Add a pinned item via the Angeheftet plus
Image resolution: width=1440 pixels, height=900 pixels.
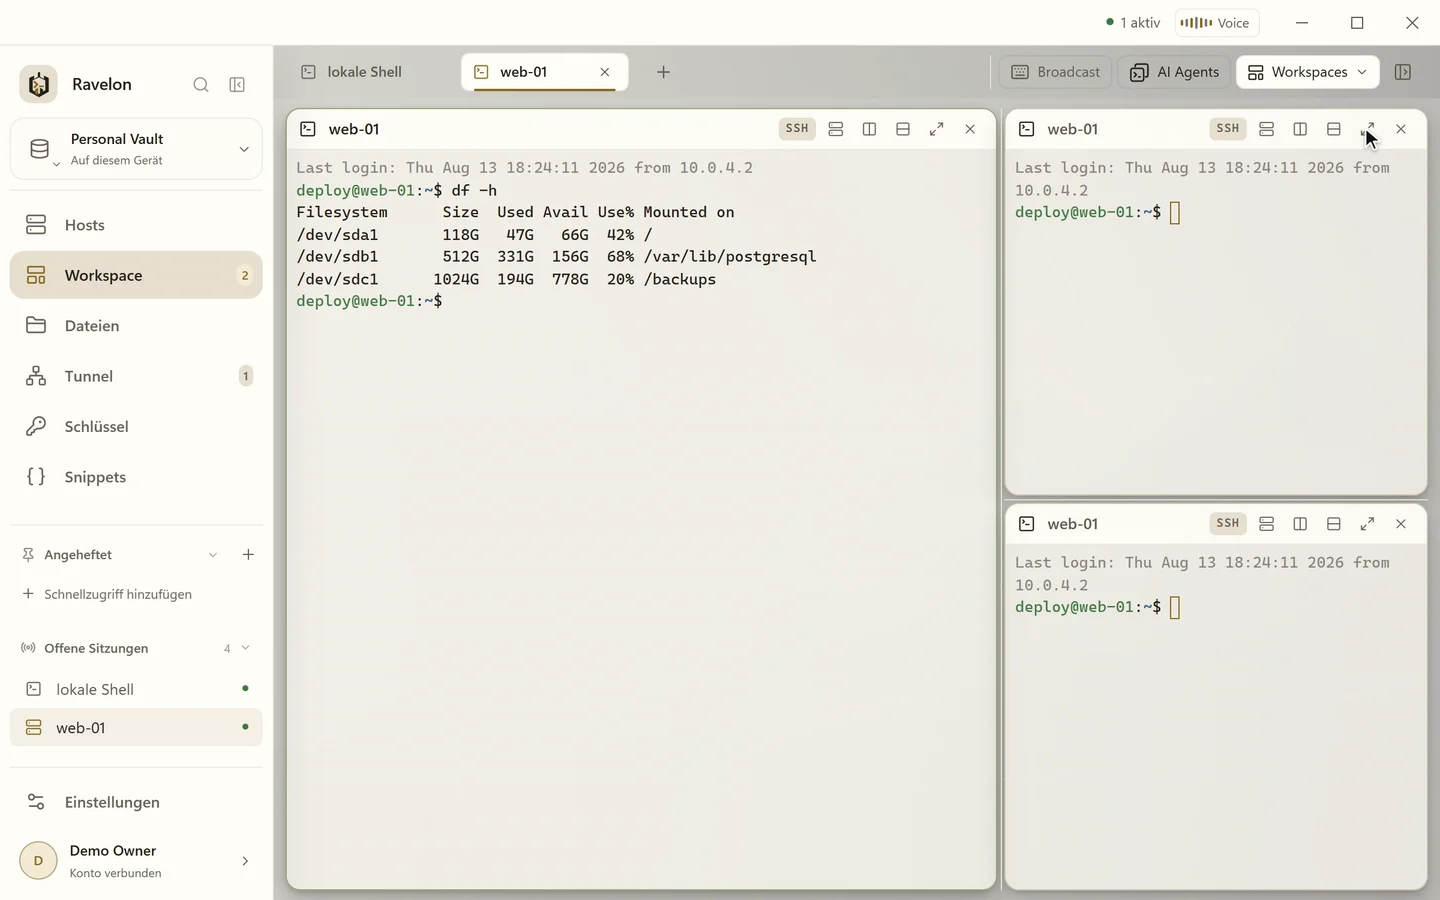tap(248, 555)
